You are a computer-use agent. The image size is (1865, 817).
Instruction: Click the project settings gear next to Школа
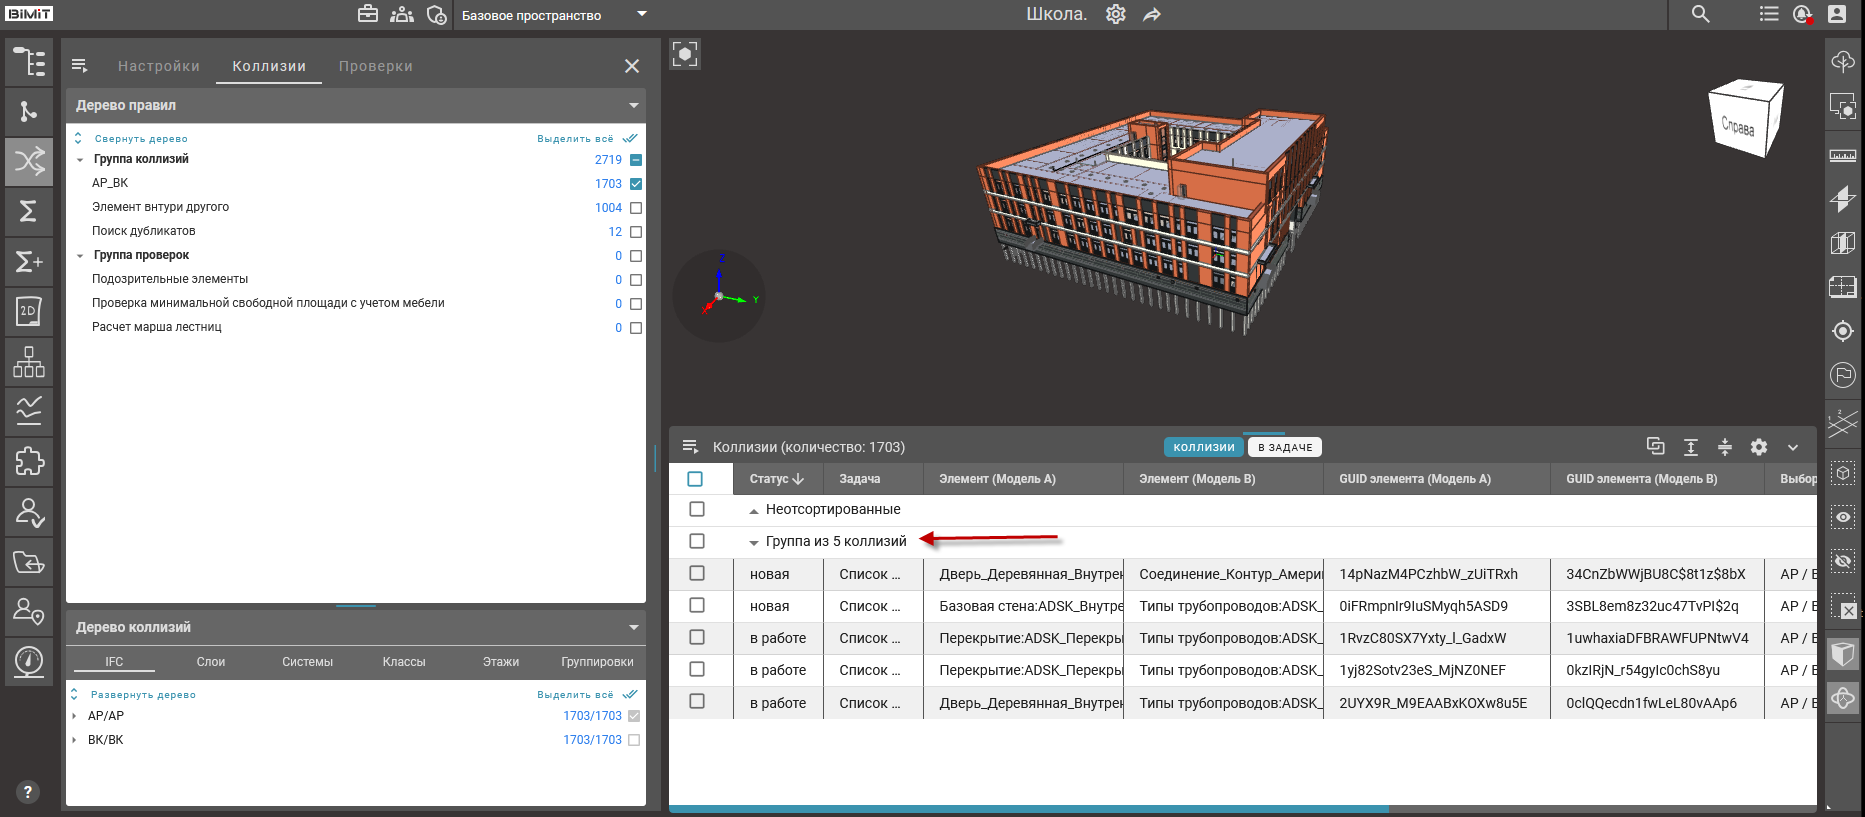pos(1116,14)
